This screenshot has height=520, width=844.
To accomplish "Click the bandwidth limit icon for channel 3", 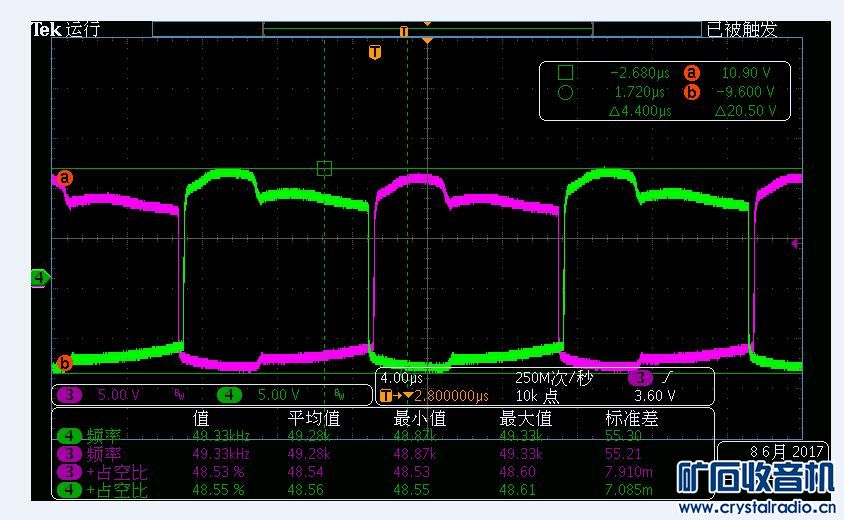I will 179,395.
